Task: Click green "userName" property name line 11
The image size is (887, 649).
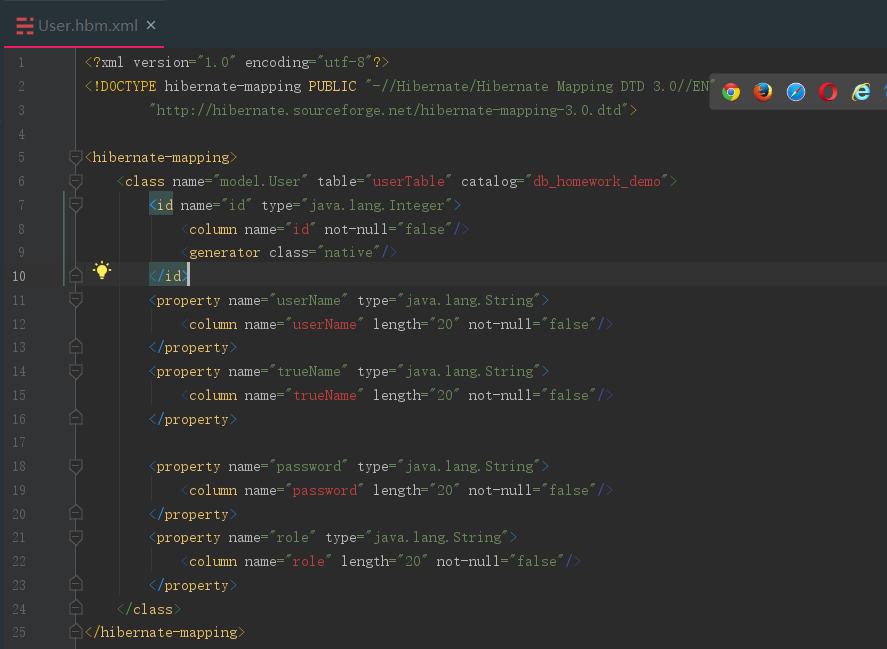Action: click(x=308, y=300)
